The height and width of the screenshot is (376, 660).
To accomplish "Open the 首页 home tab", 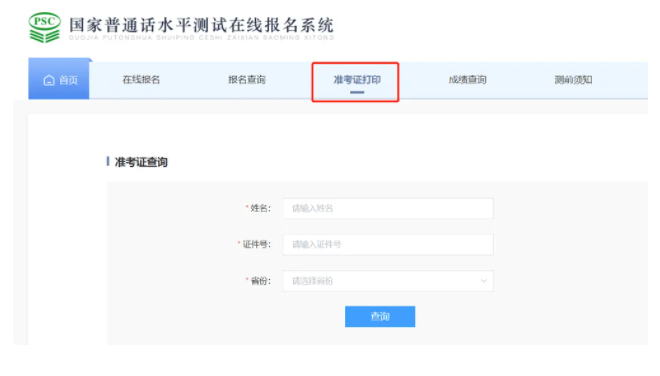I will [59, 79].
